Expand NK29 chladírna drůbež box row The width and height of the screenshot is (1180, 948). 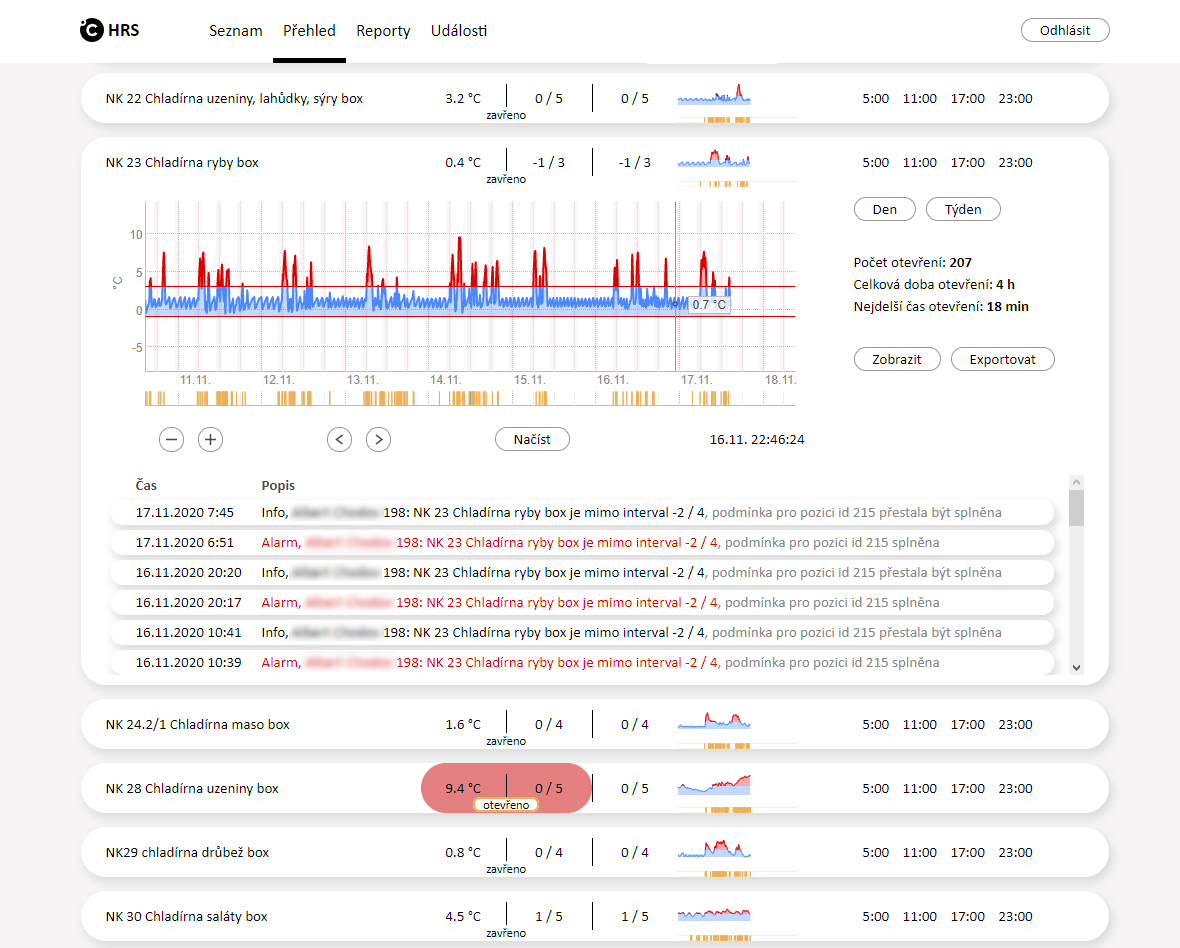(595, 852)
